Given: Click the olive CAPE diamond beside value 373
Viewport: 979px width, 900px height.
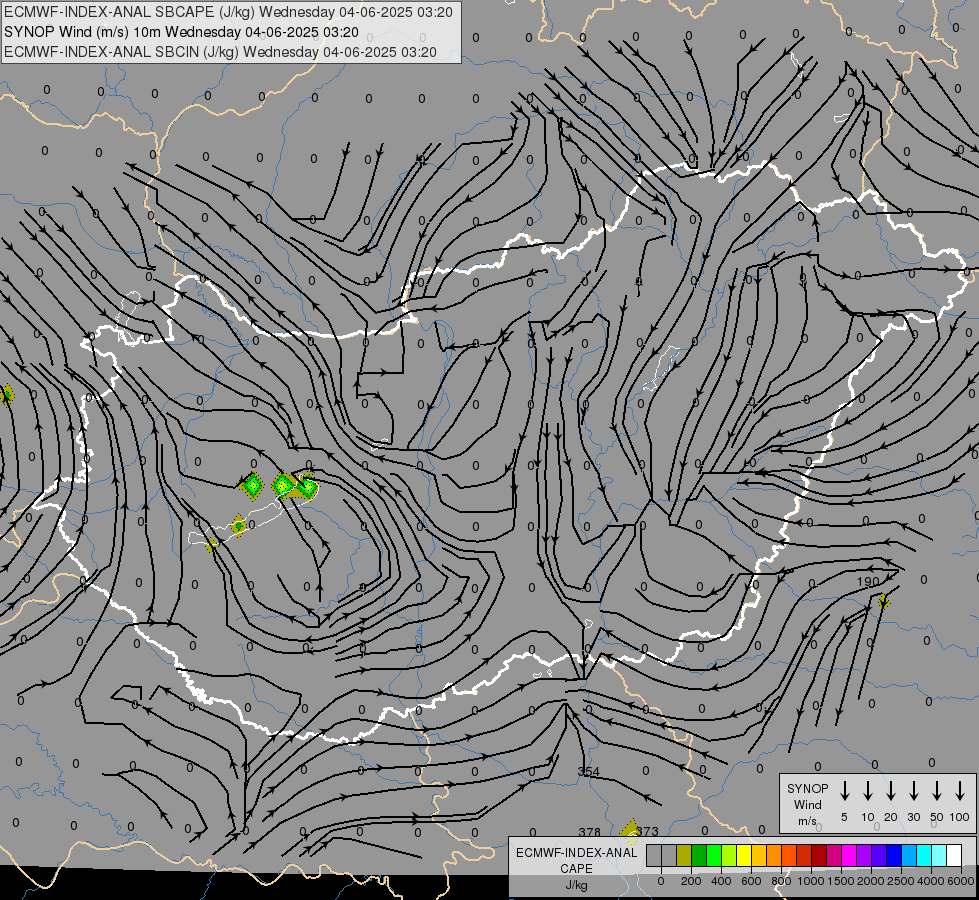Looking at the screenshot, I should pos(631,831).
